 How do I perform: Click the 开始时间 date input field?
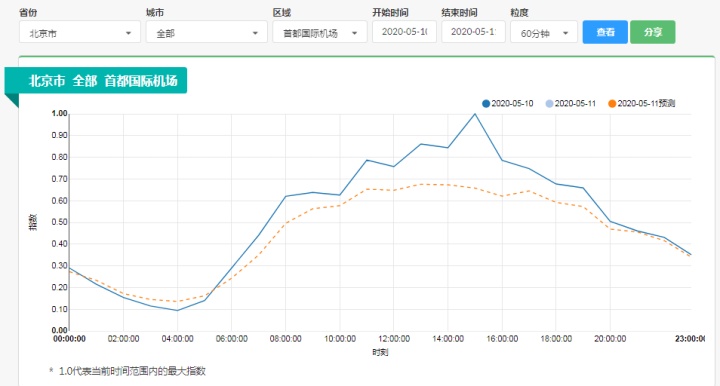click(x=404, y=32)
